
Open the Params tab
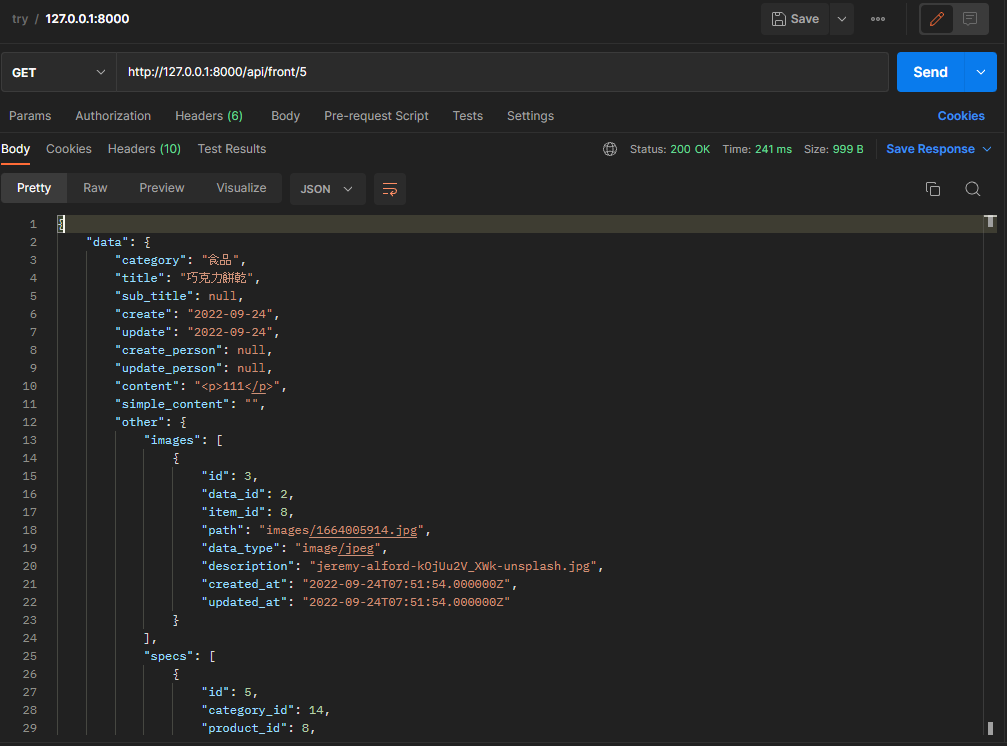click(x=30, y=116)
